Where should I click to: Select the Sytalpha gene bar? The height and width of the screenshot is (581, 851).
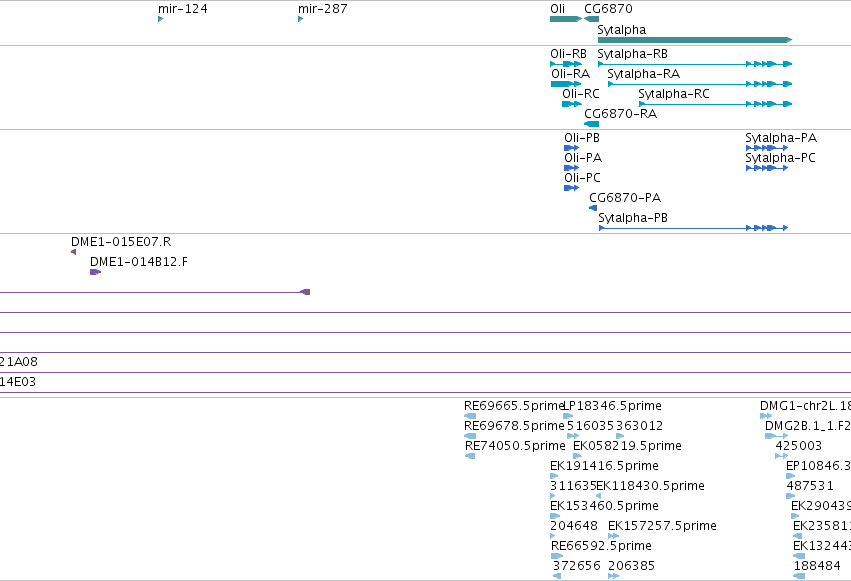[695, 40]
